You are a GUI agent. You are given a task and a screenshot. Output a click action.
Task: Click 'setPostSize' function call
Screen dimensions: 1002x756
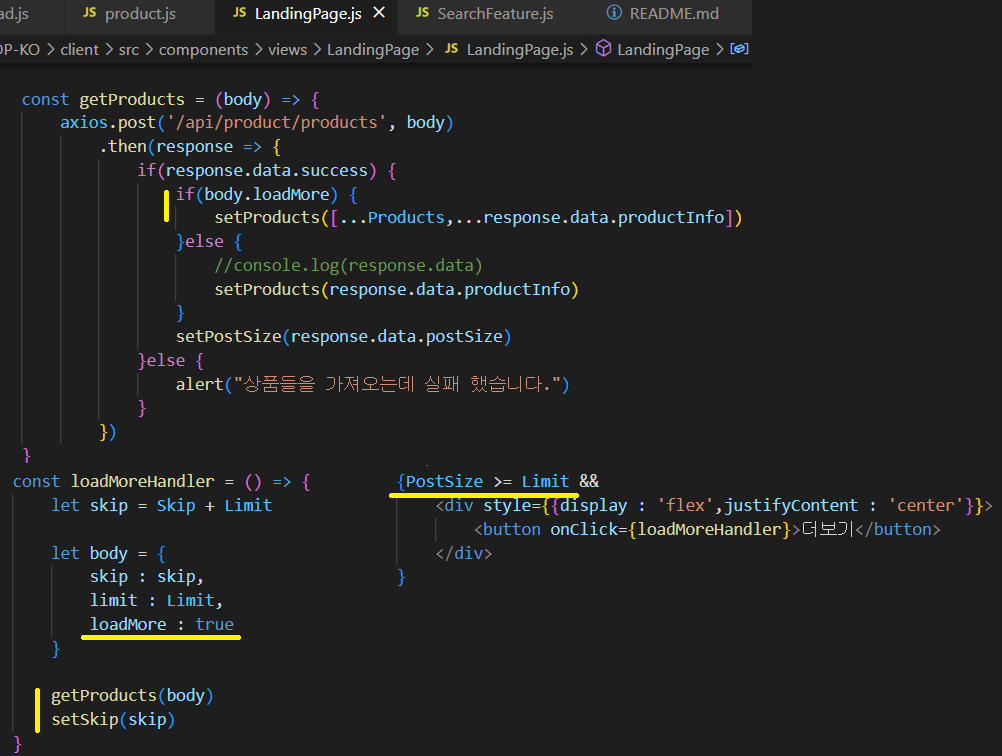click(x=229, y=337)
